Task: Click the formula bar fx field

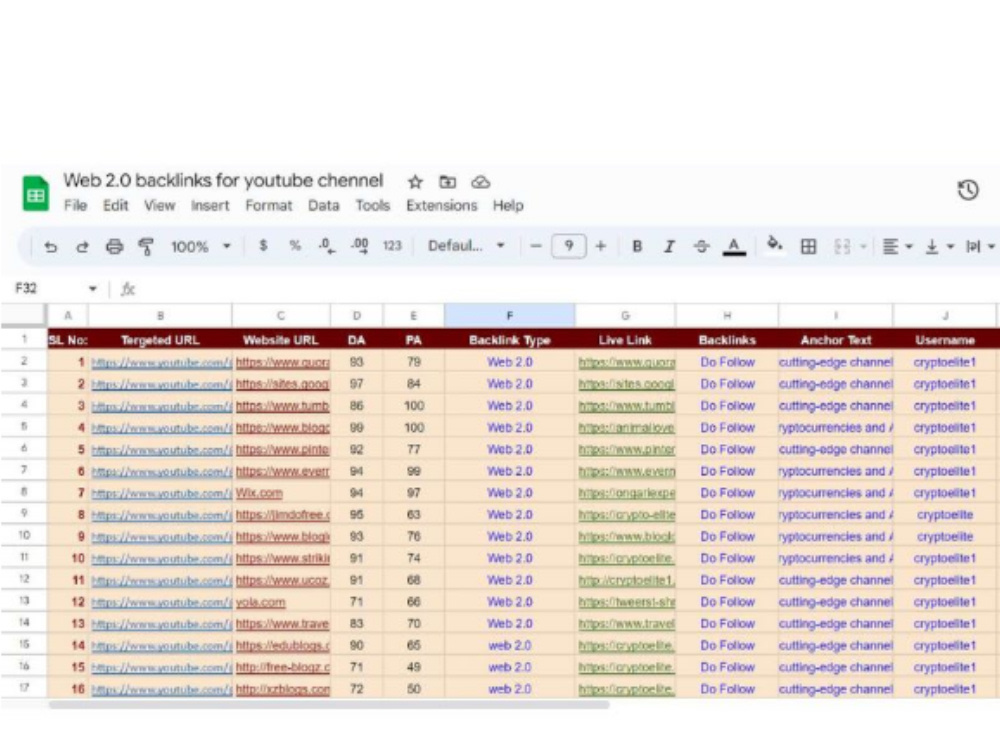Action: [561, 290]
